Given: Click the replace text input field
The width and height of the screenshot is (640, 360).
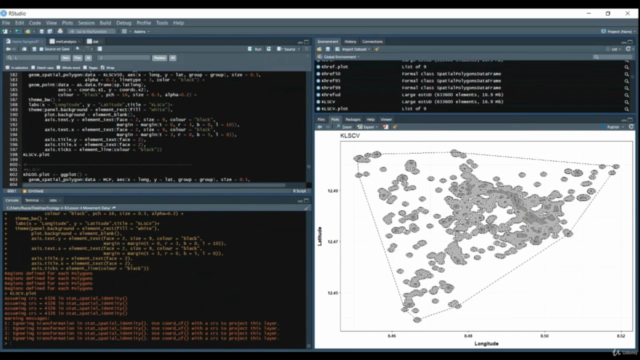Looking at the screenshot, I should coord(123,58).
